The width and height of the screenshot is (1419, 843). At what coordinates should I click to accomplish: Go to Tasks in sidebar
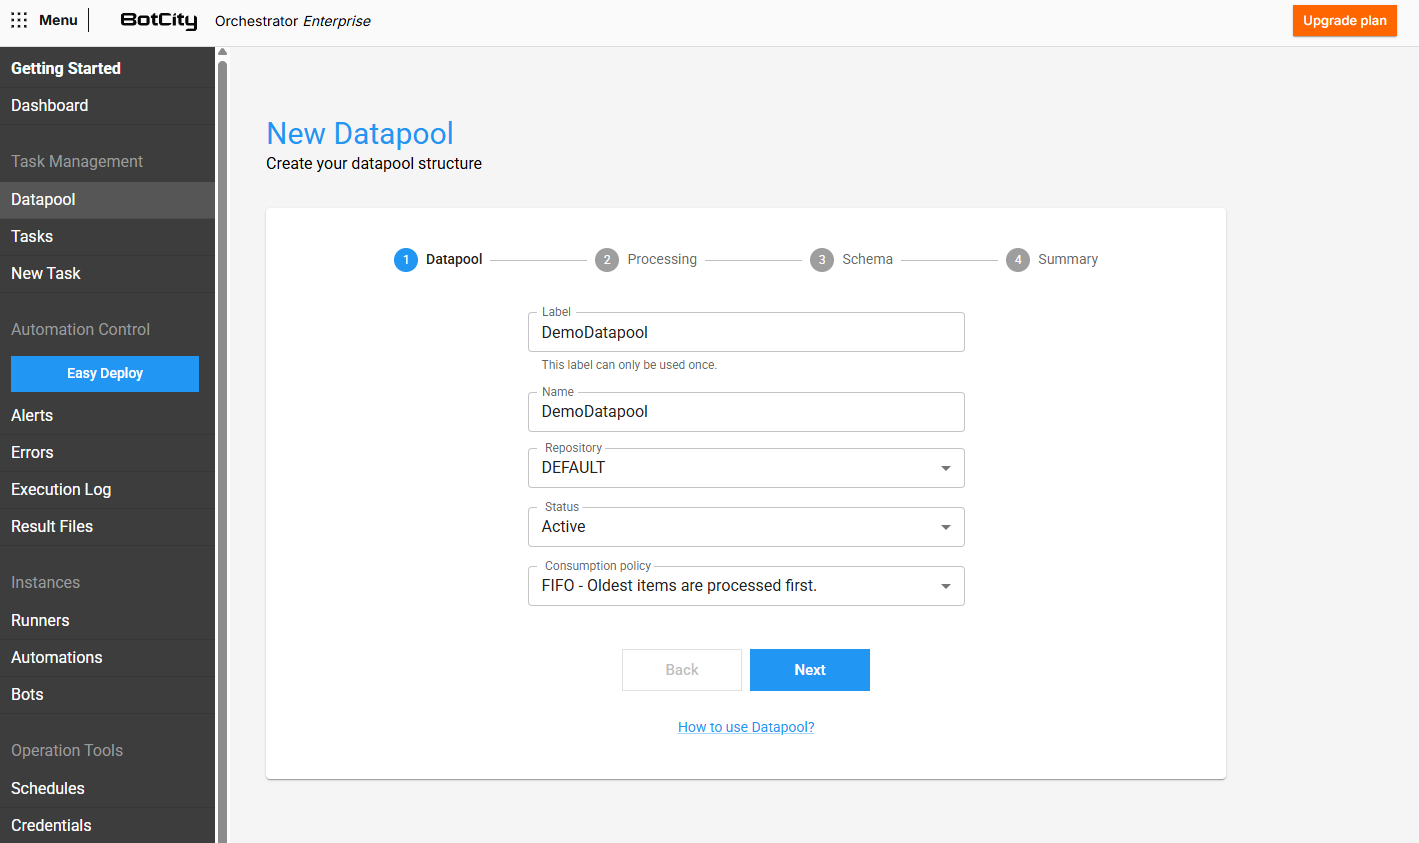[32, 237]
